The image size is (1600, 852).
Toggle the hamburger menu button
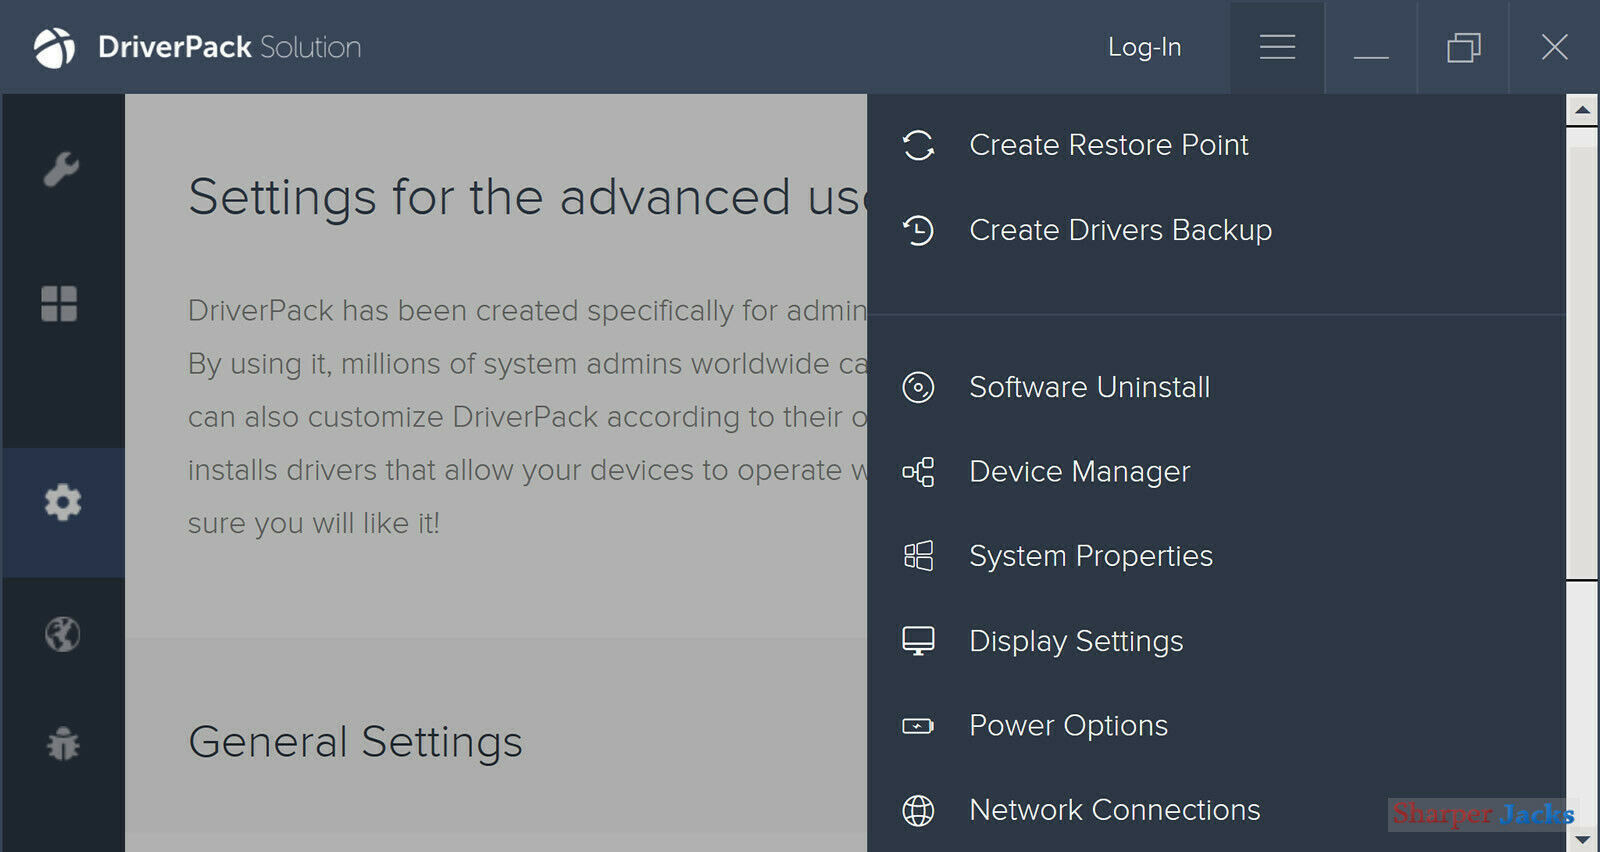tap(1277, 47)
